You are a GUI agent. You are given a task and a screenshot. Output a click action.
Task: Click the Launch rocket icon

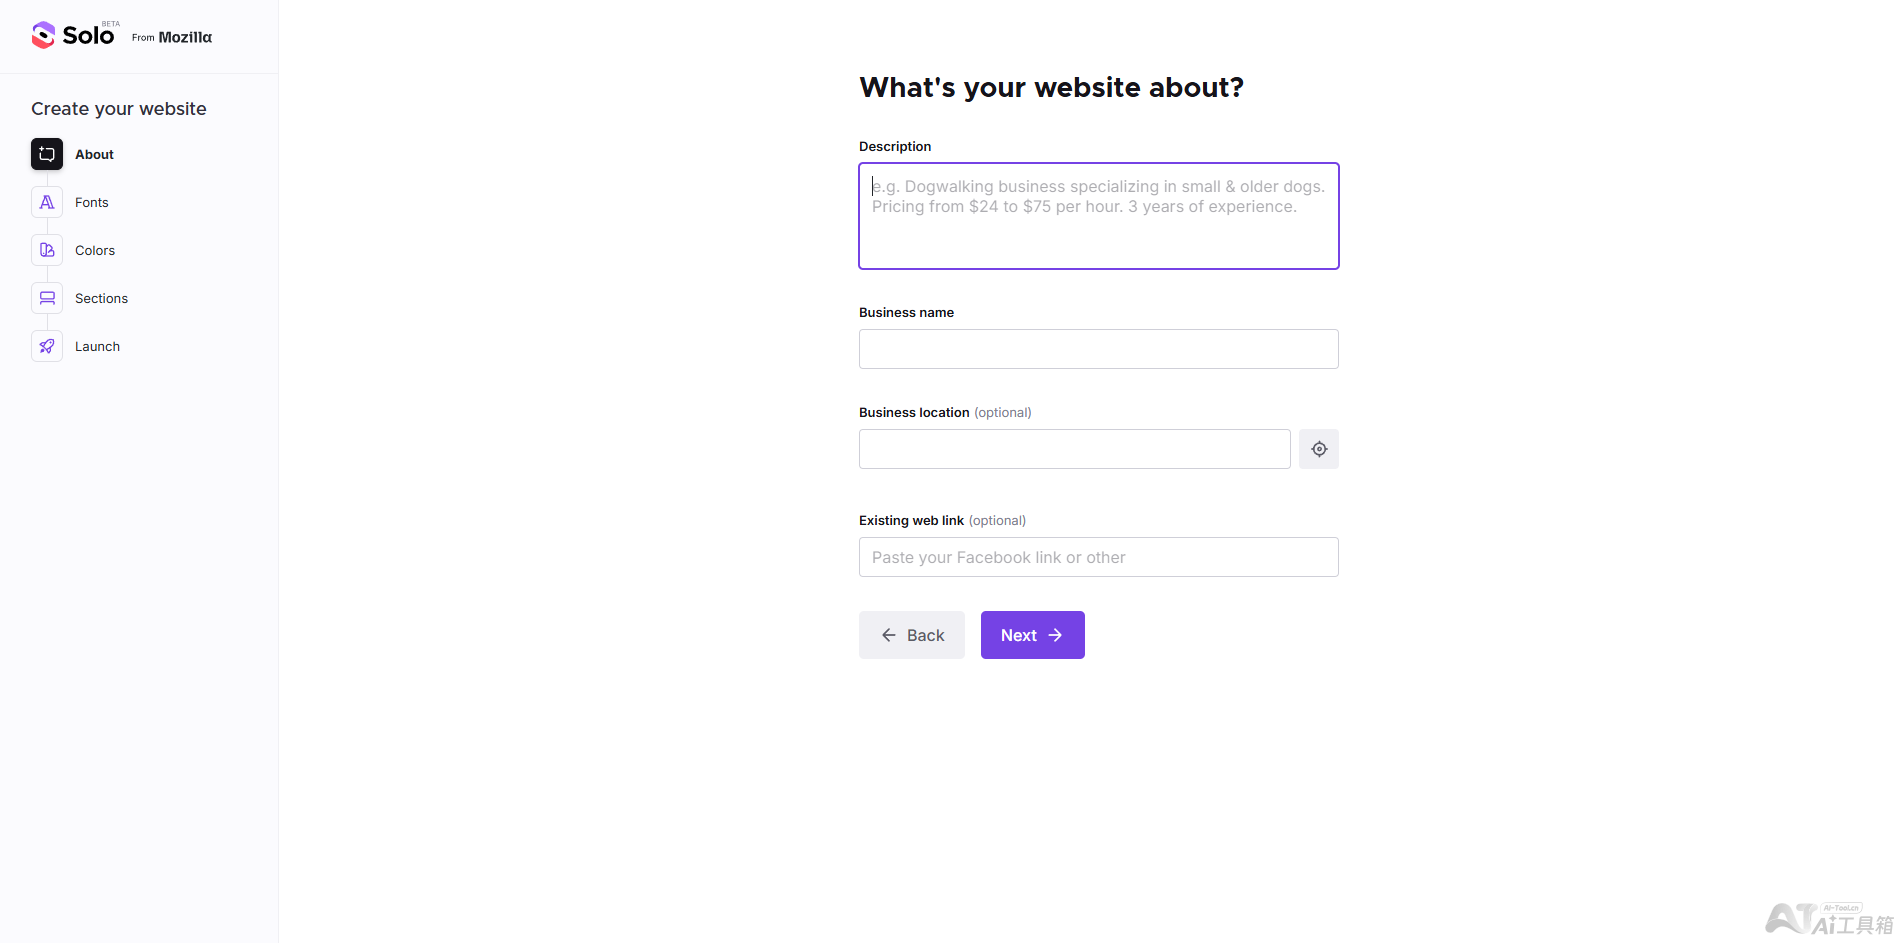pos(47,346)
